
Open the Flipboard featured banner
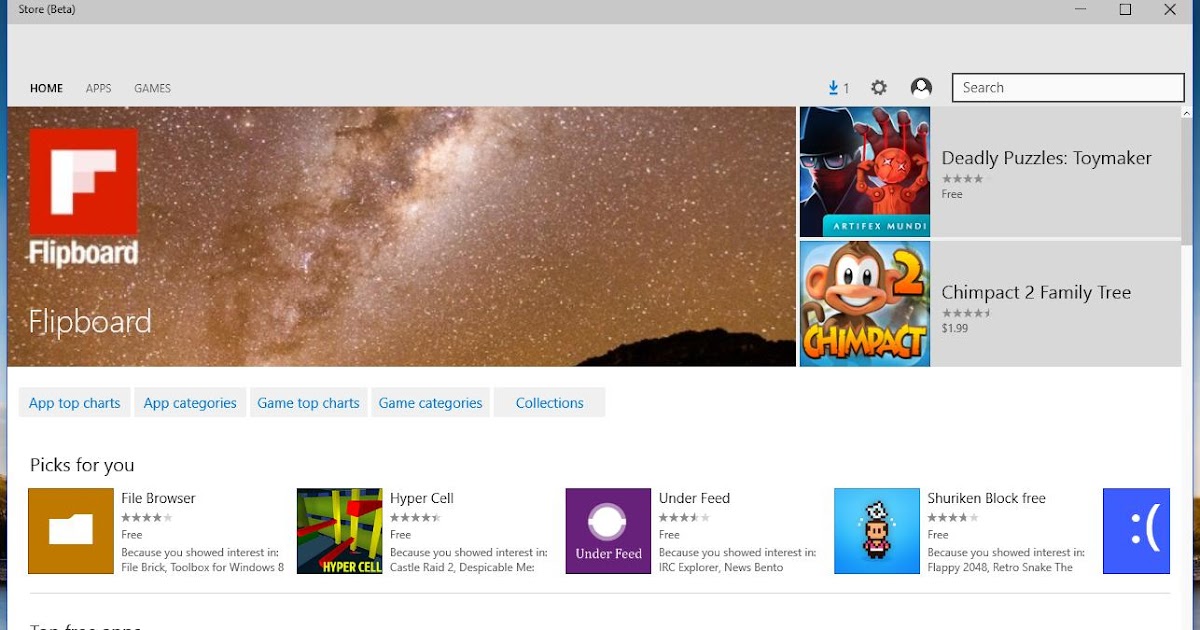pyautogui.click(x=401, y=237)
